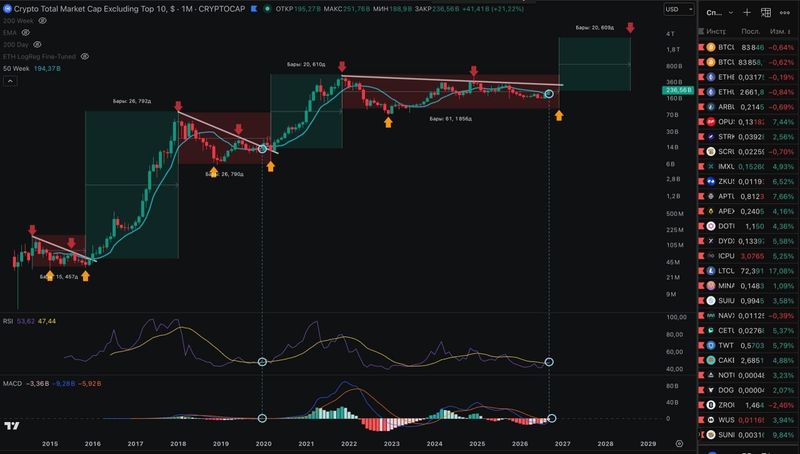
Task: Click the flag icon in the watchlist header
Action: point(701,32)
